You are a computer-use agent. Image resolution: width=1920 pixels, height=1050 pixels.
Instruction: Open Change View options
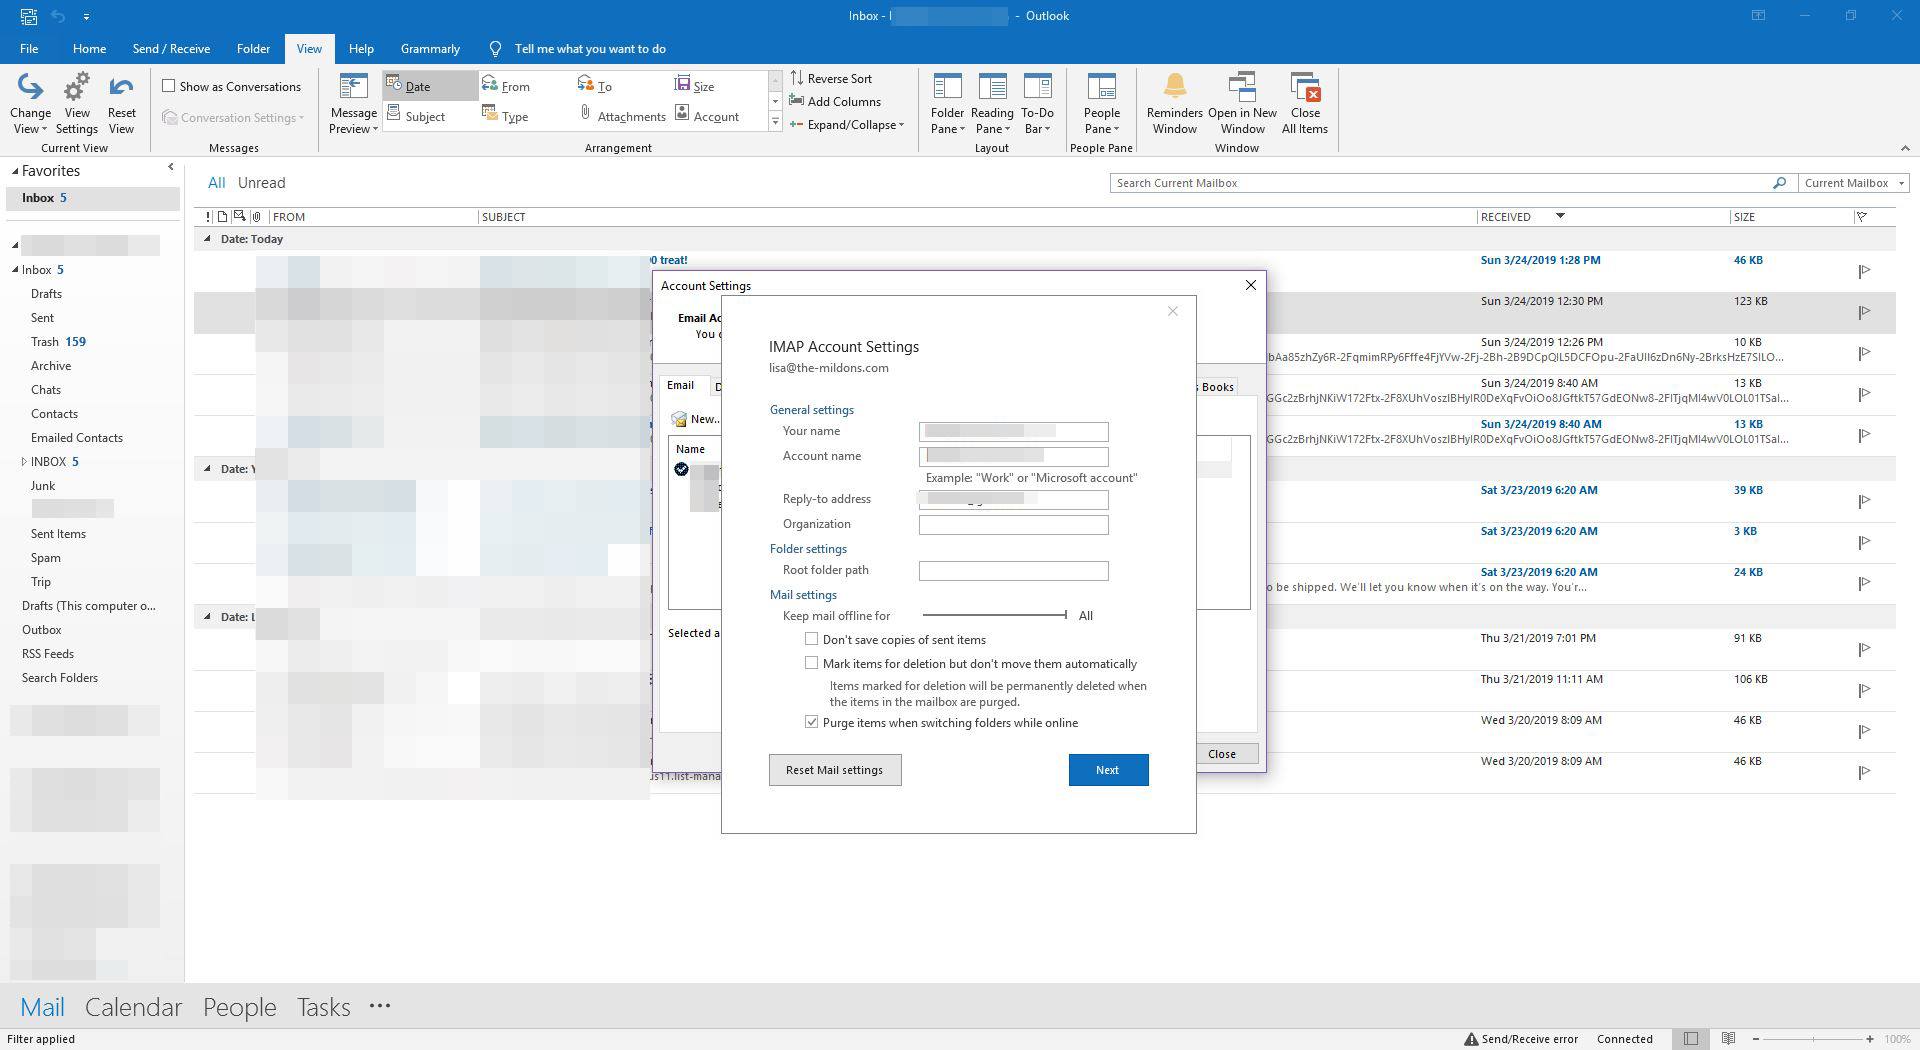30,104
